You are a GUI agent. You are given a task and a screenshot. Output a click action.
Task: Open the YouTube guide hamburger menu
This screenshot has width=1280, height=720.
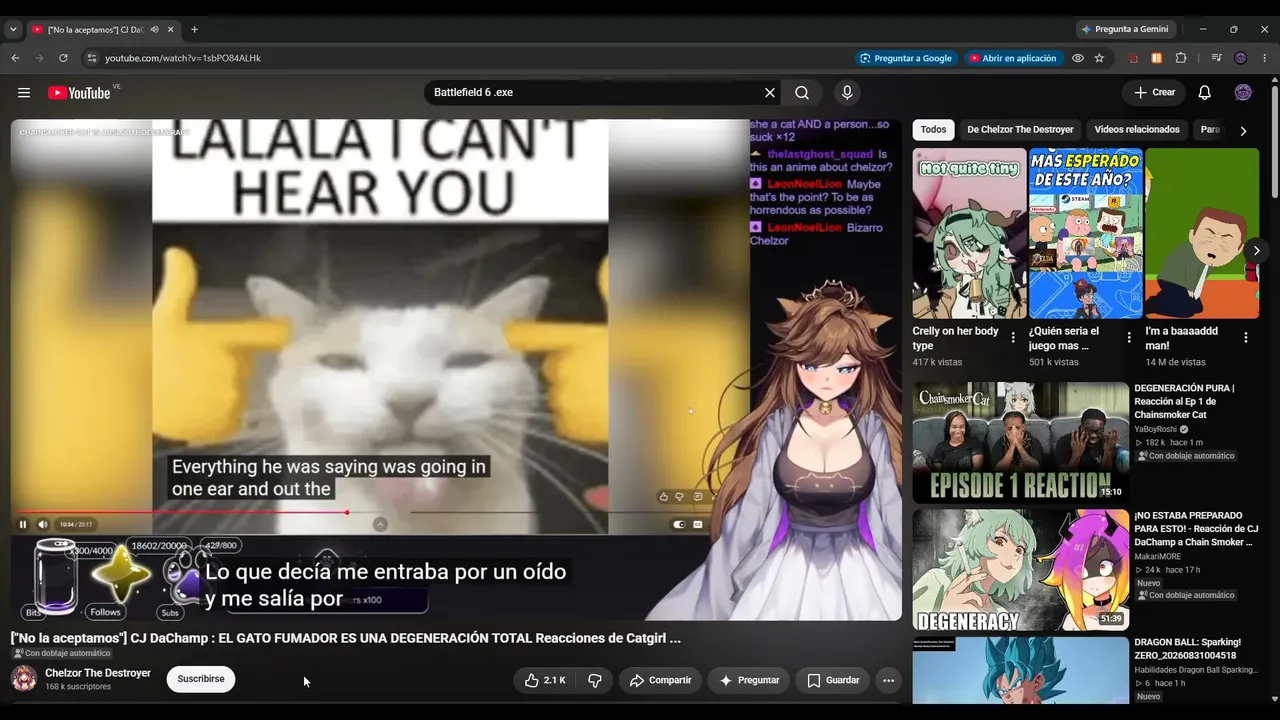pos(24,93)
